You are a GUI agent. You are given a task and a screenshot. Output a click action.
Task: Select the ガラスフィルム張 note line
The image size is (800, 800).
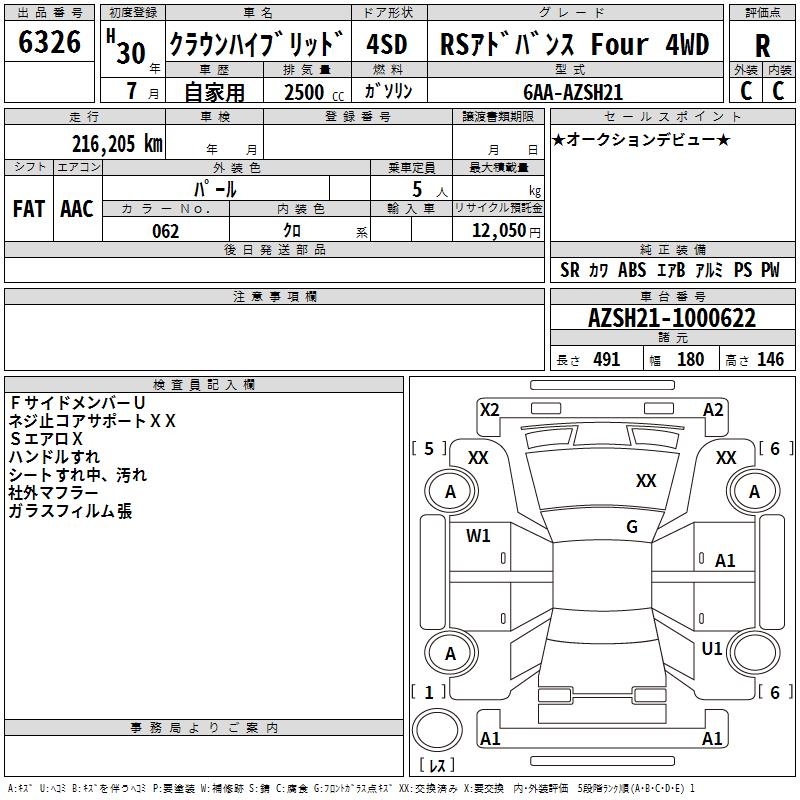[x=70, y=511]
